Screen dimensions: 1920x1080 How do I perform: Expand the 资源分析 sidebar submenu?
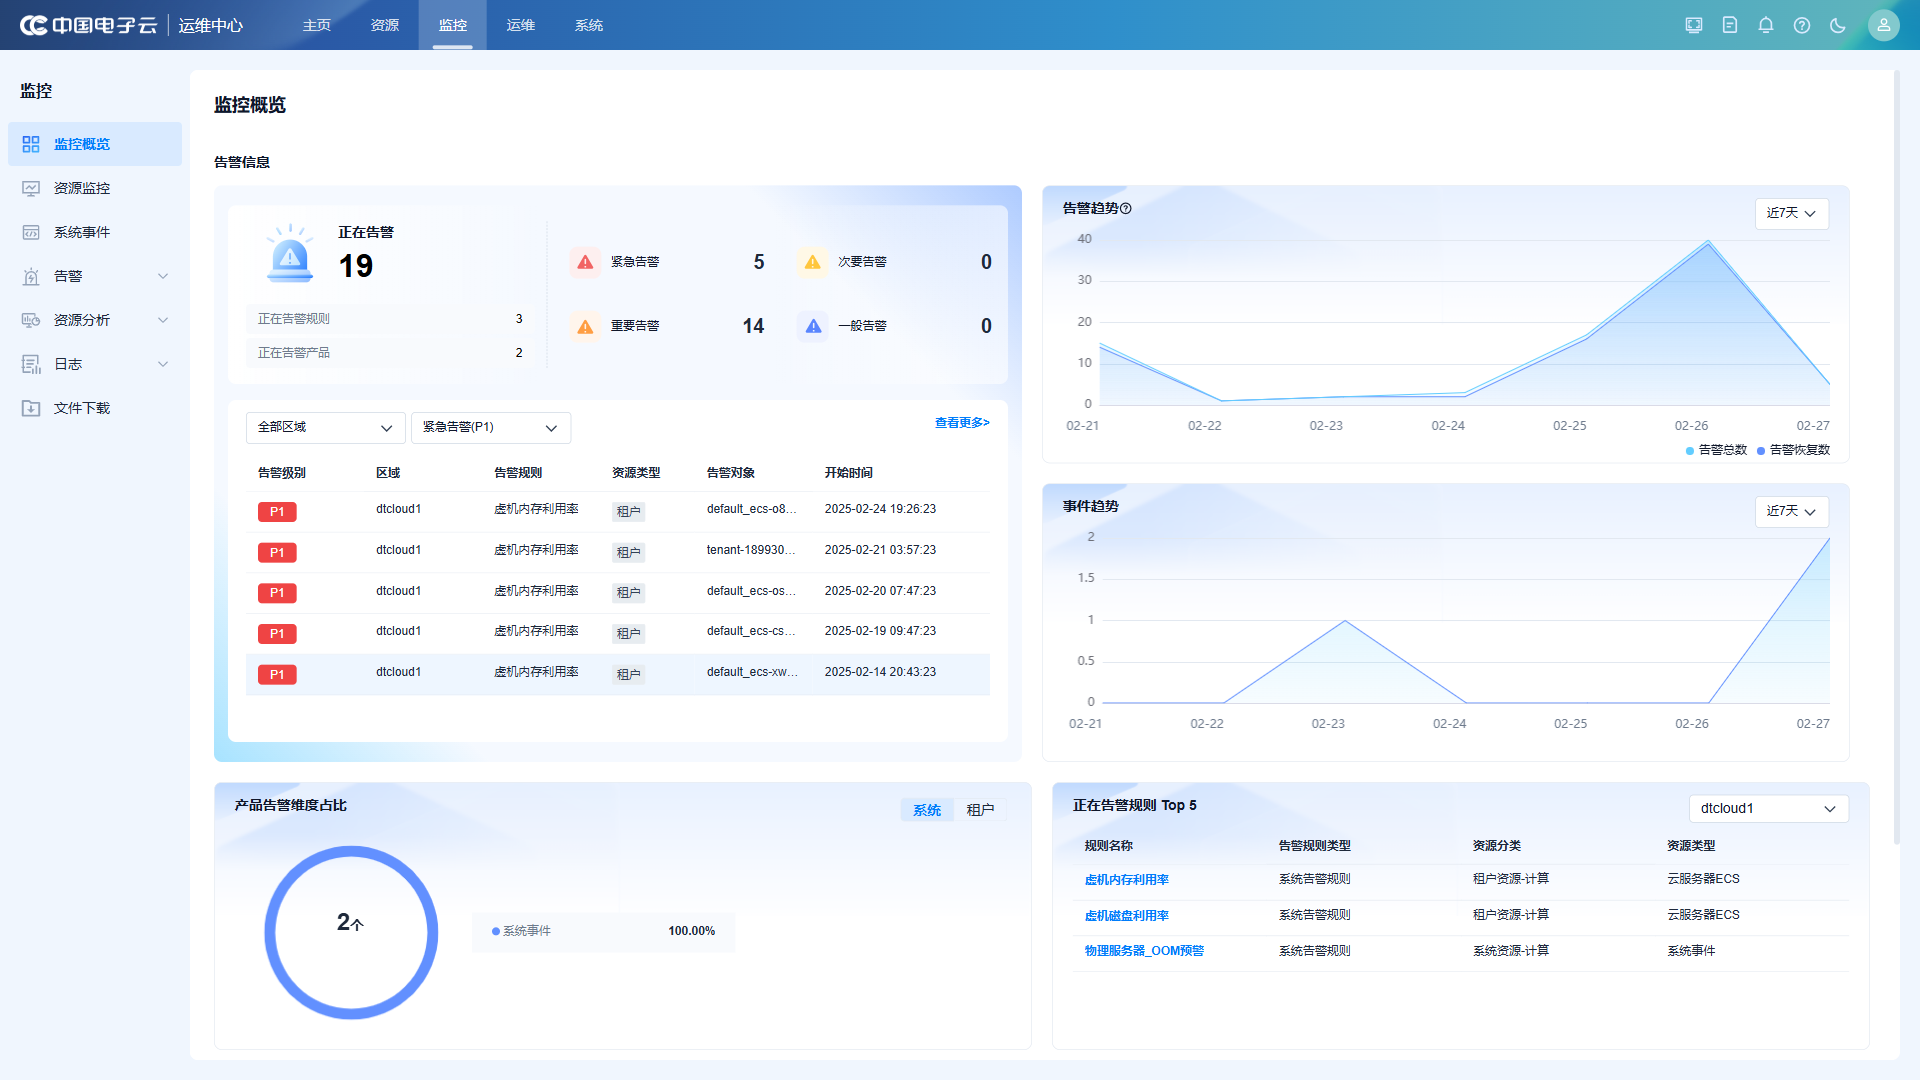tap(163, 320)
